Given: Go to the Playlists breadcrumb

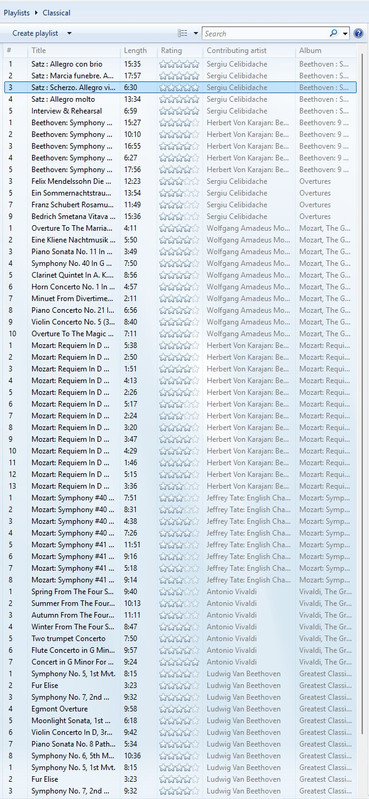Looking at the screenshot, I should [16, 13].
